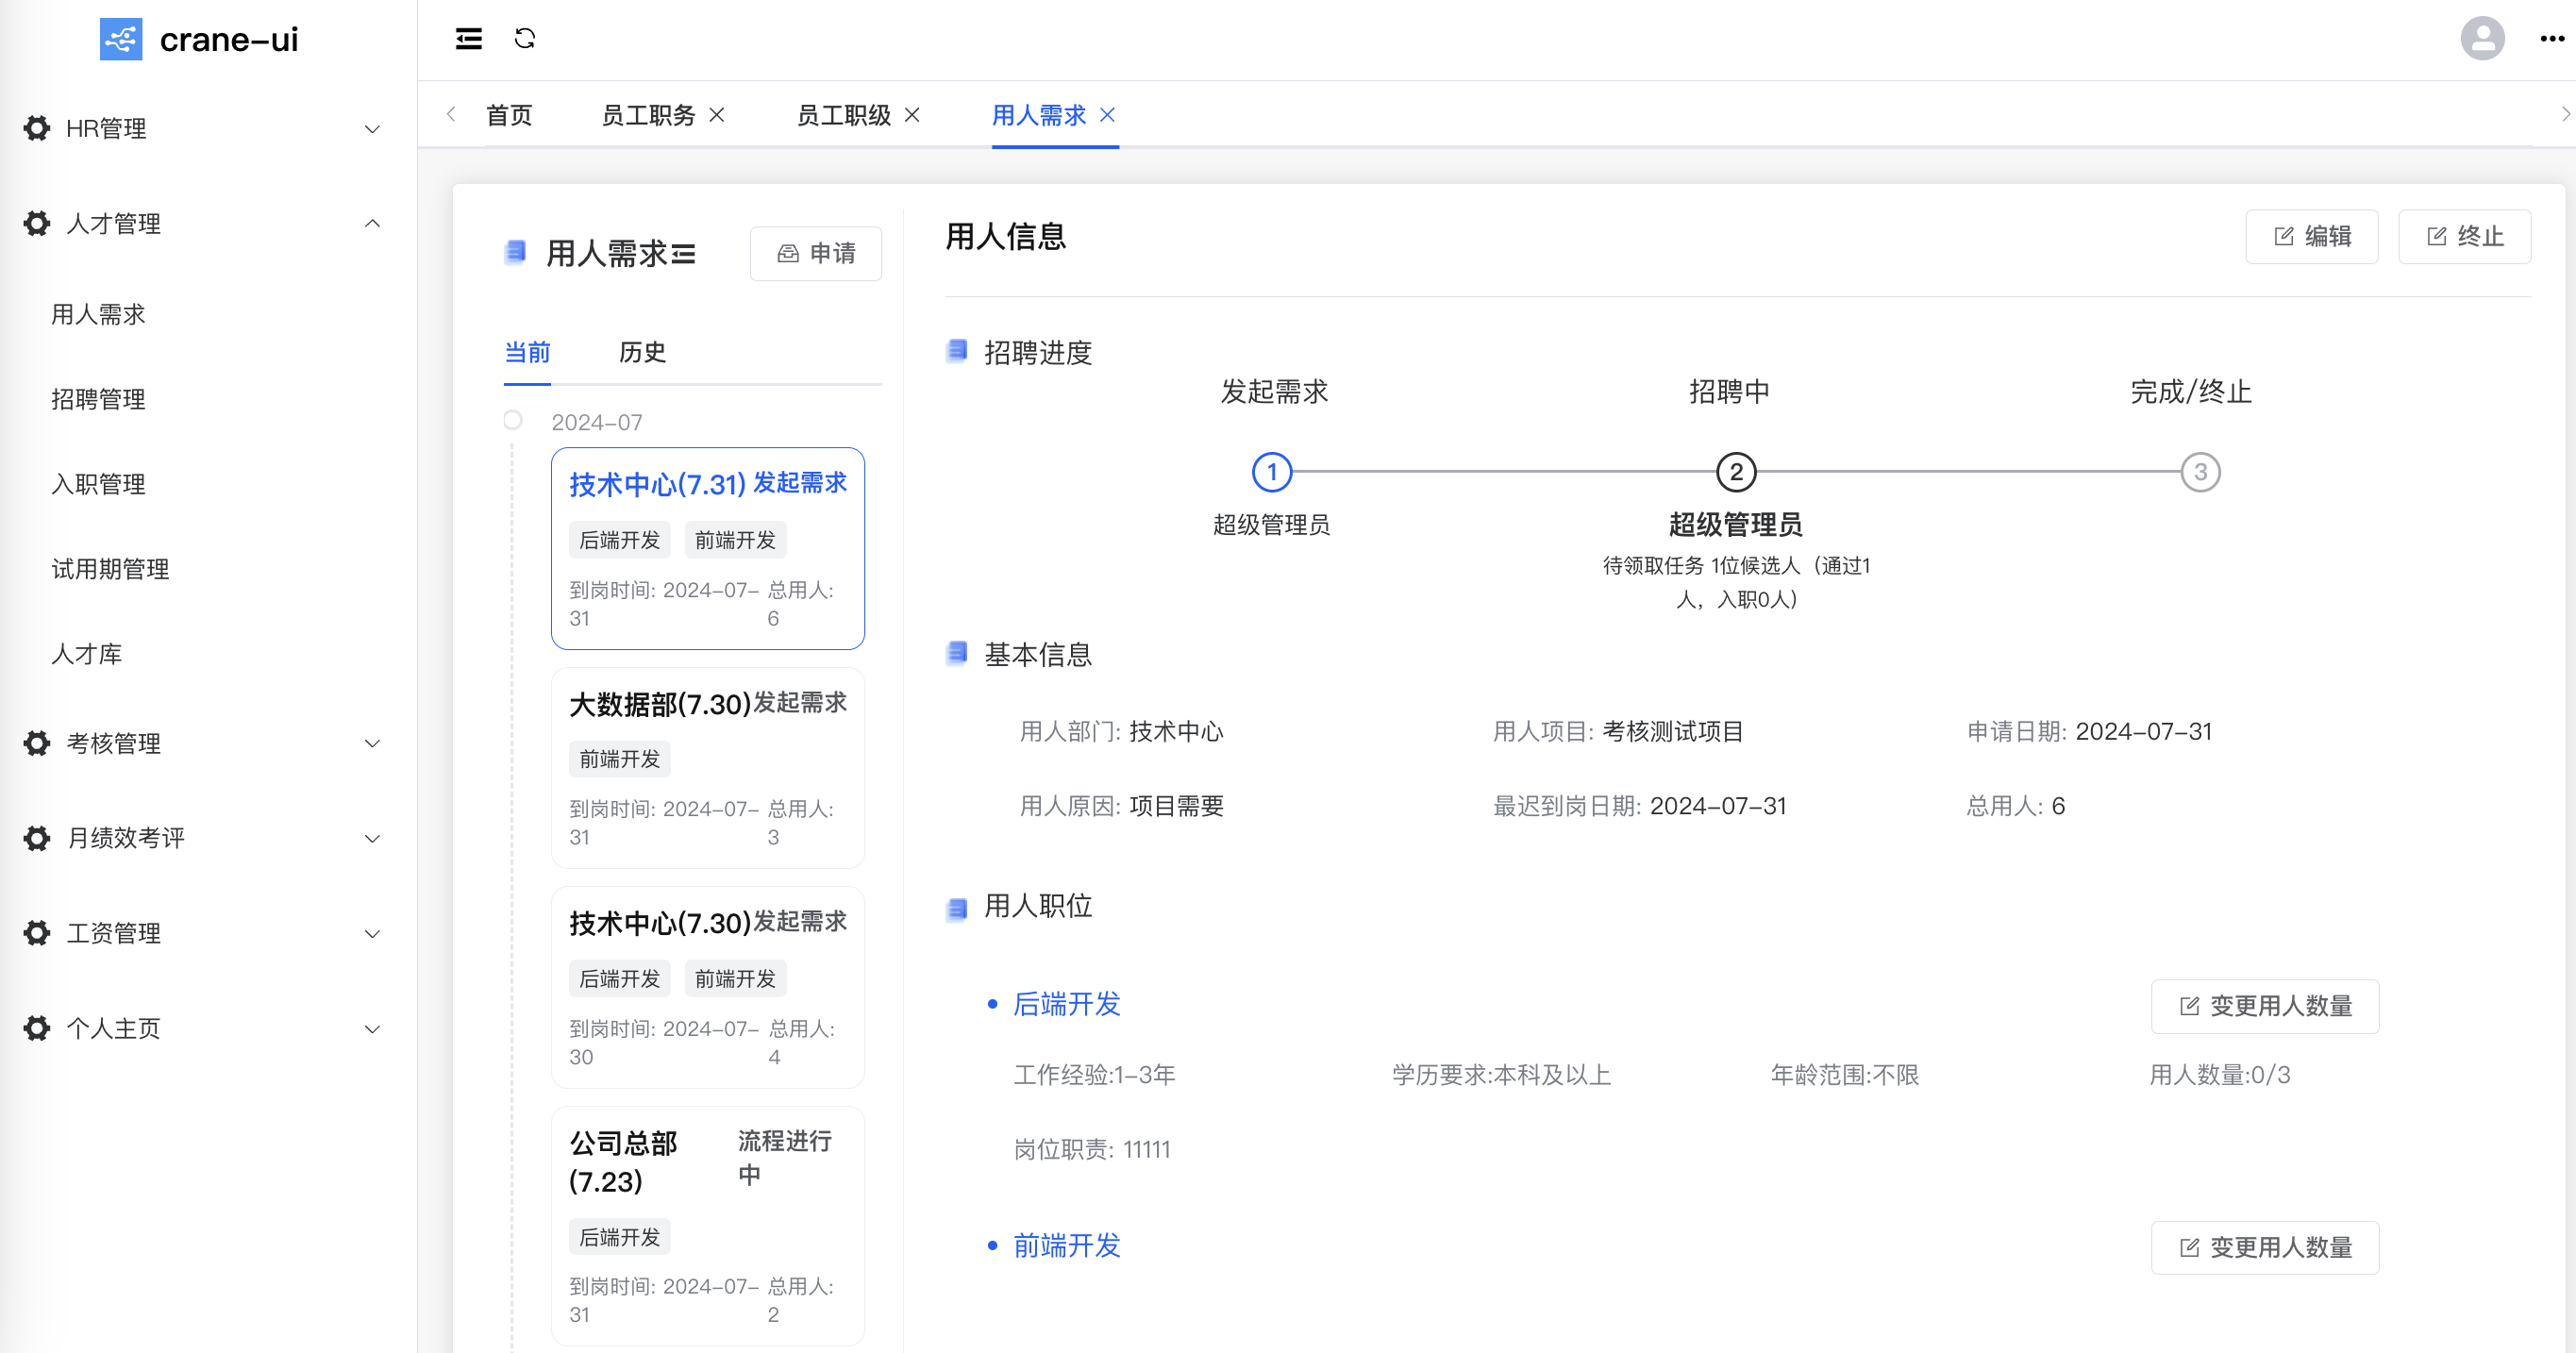This screenshot has height=1353, width=2576.
Task: Click the crane-ui logo icon
Action: coord(121,40)
